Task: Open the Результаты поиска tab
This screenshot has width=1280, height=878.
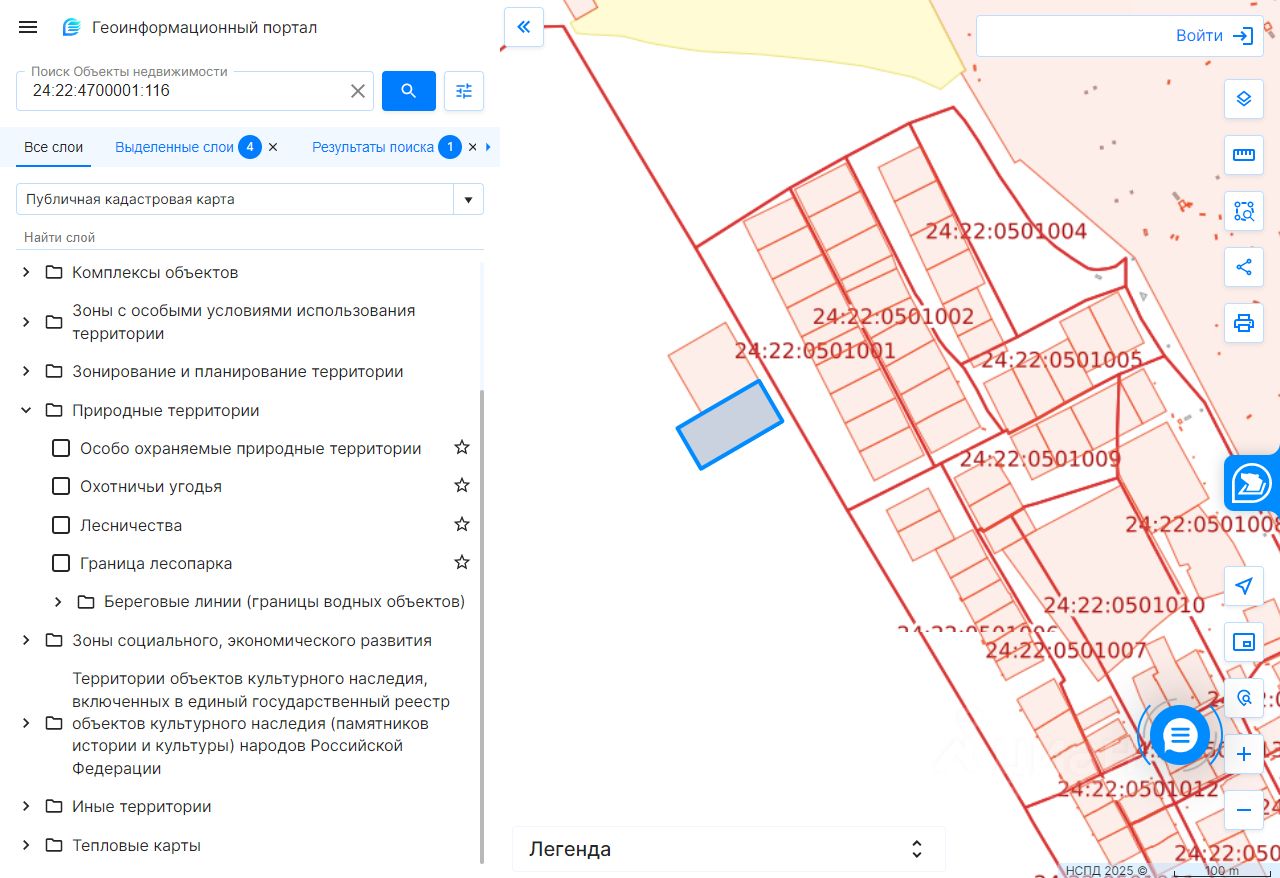Action: (373, 147)
